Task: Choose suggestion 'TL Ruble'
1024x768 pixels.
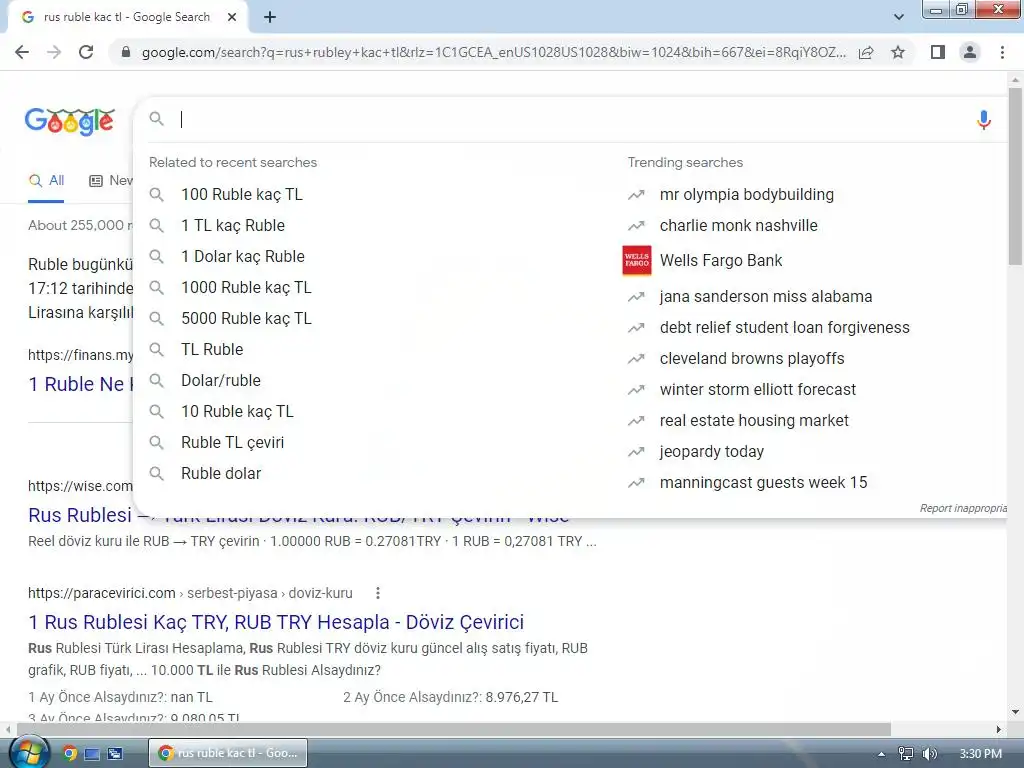Action: (x=212, y=349)
